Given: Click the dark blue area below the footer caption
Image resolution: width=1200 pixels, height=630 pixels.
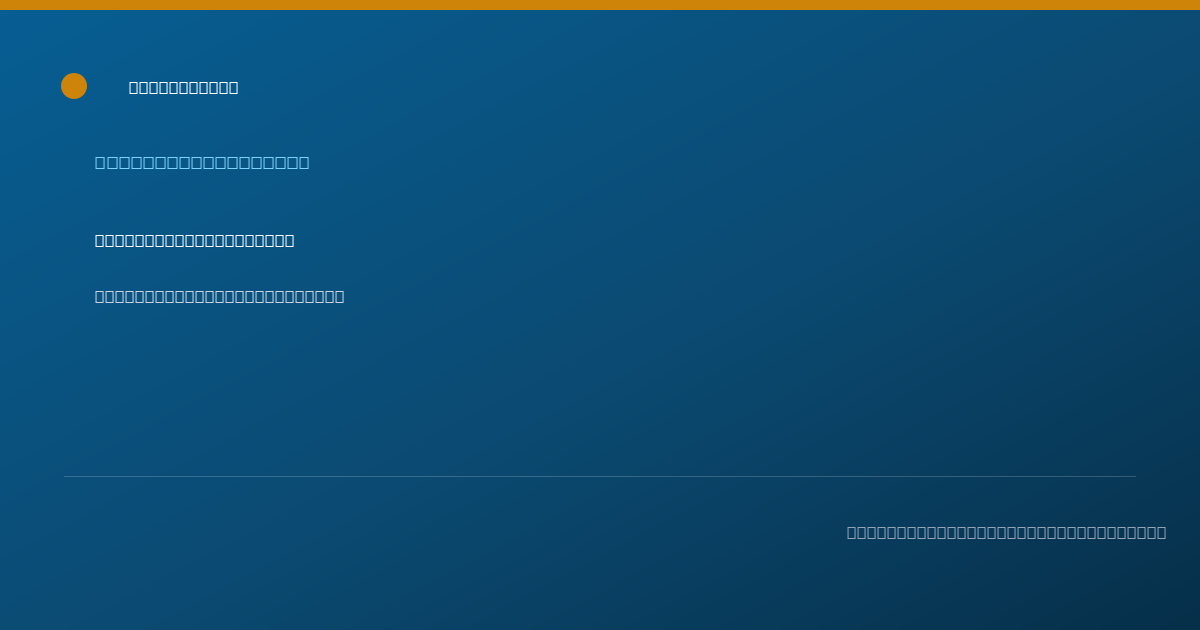Looking at the screenshot, I should pos(600,590).
